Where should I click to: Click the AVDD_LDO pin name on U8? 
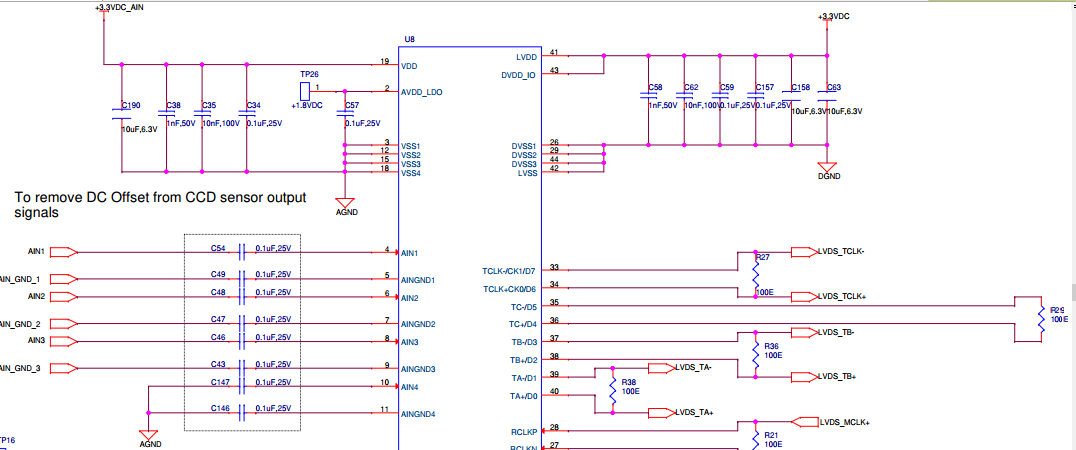click(x=421, y=91)
